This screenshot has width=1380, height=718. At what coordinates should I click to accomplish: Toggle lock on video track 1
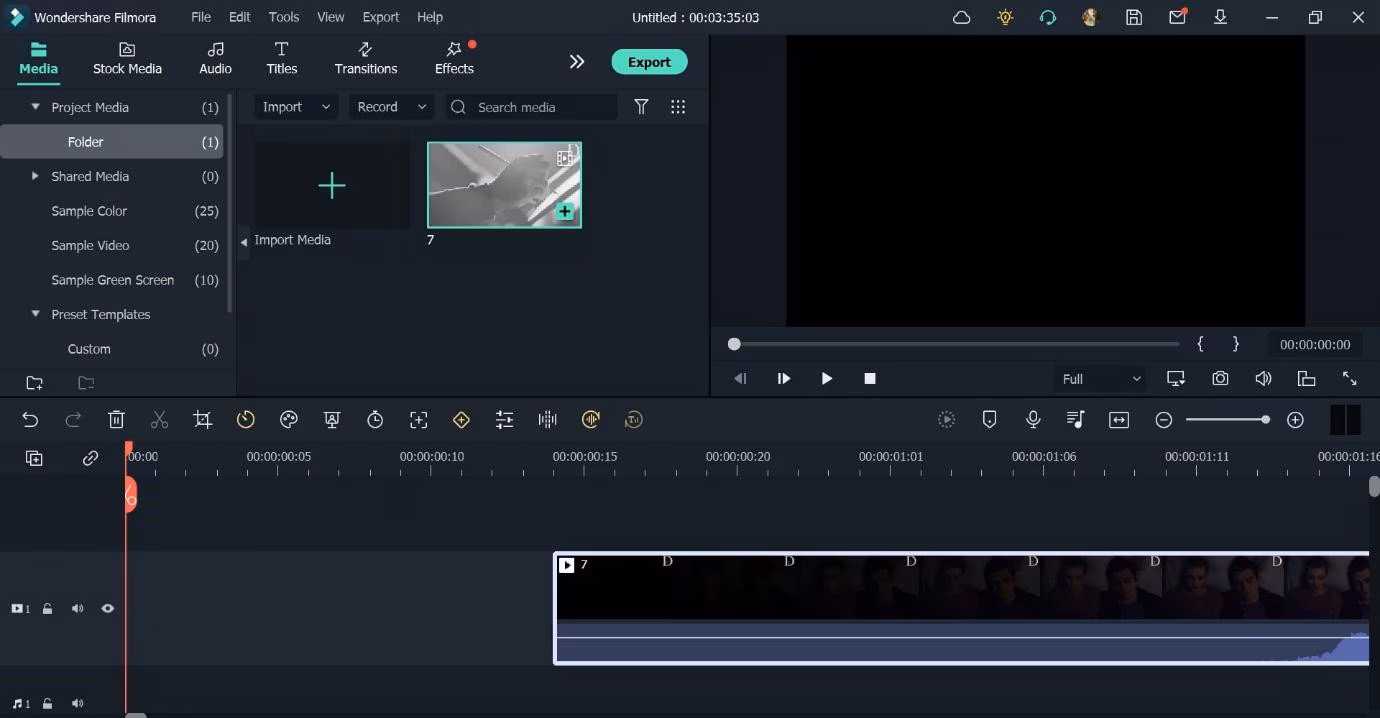click(47, 608)
